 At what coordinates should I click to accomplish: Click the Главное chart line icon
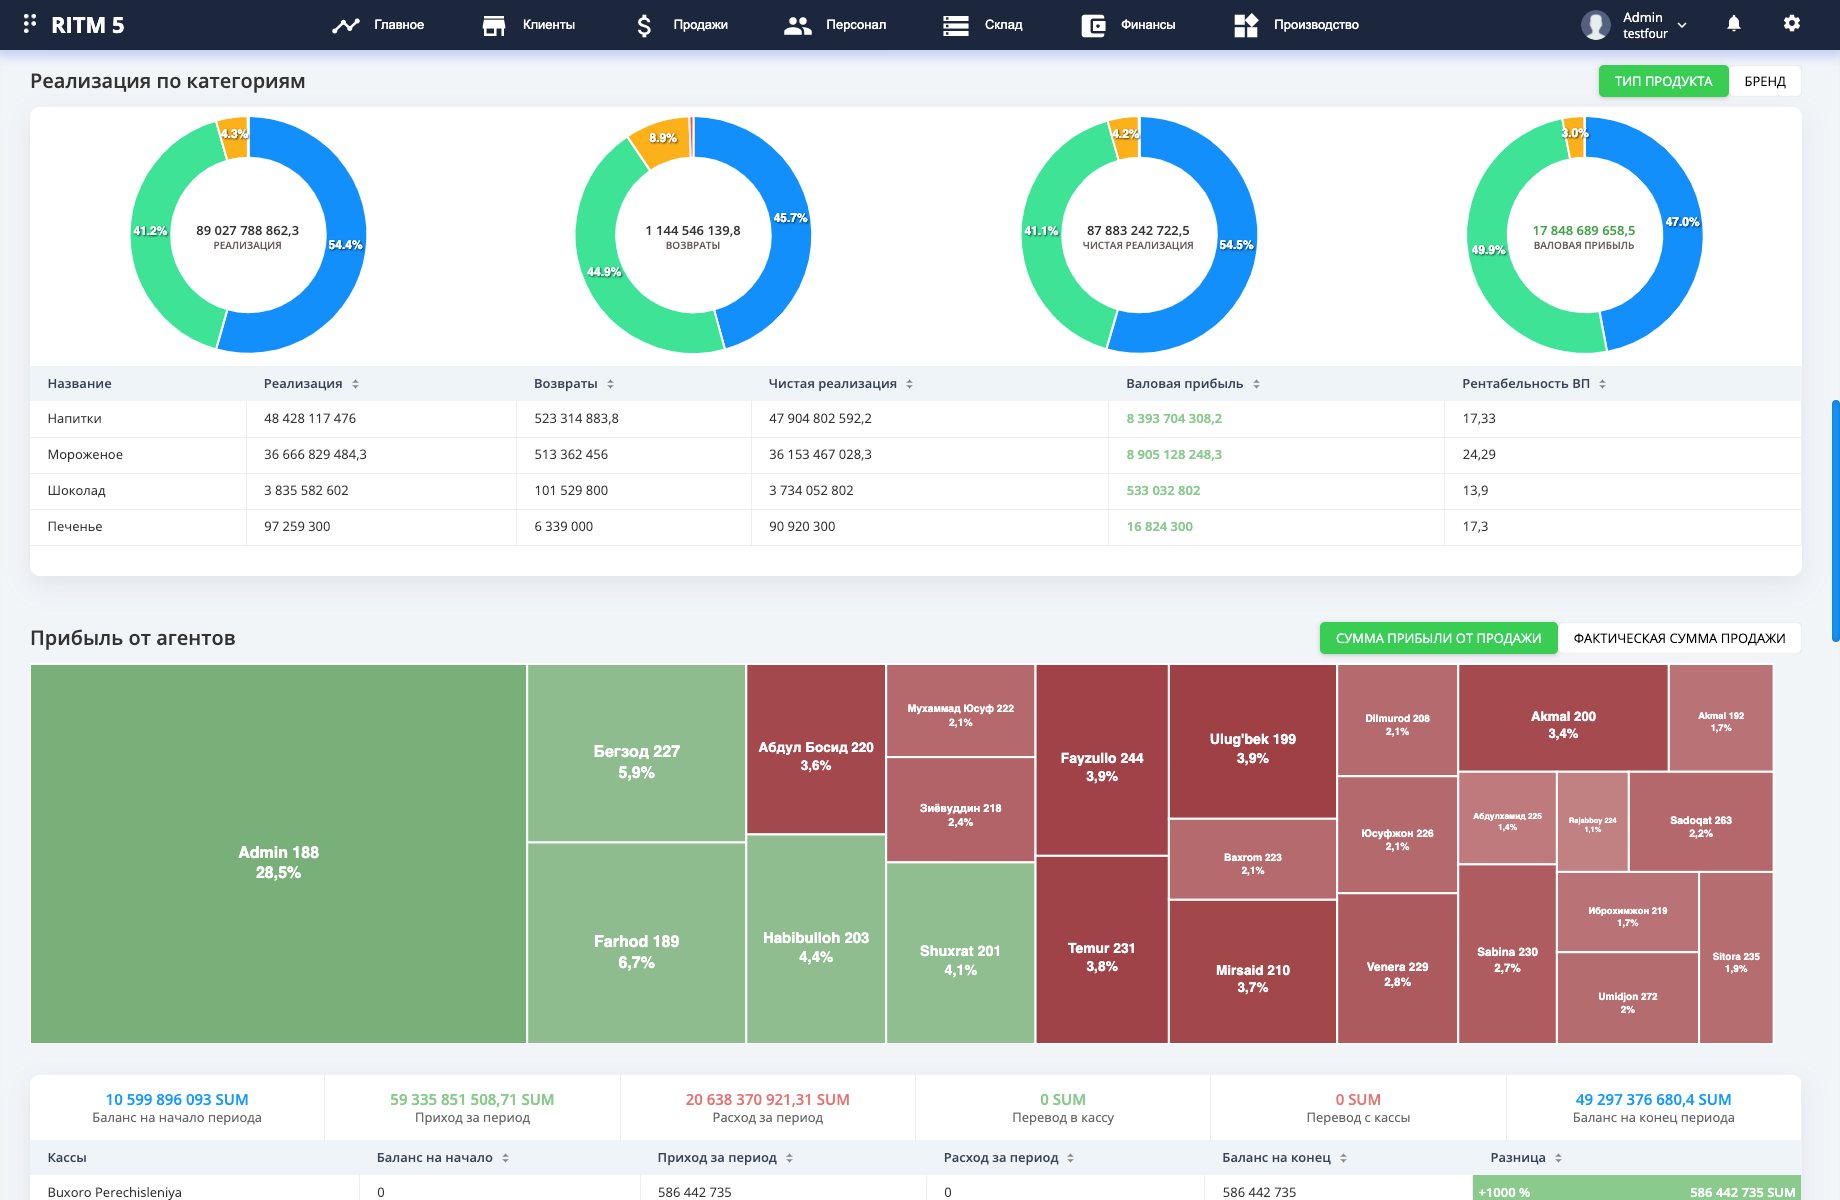[x=346, y=25]
